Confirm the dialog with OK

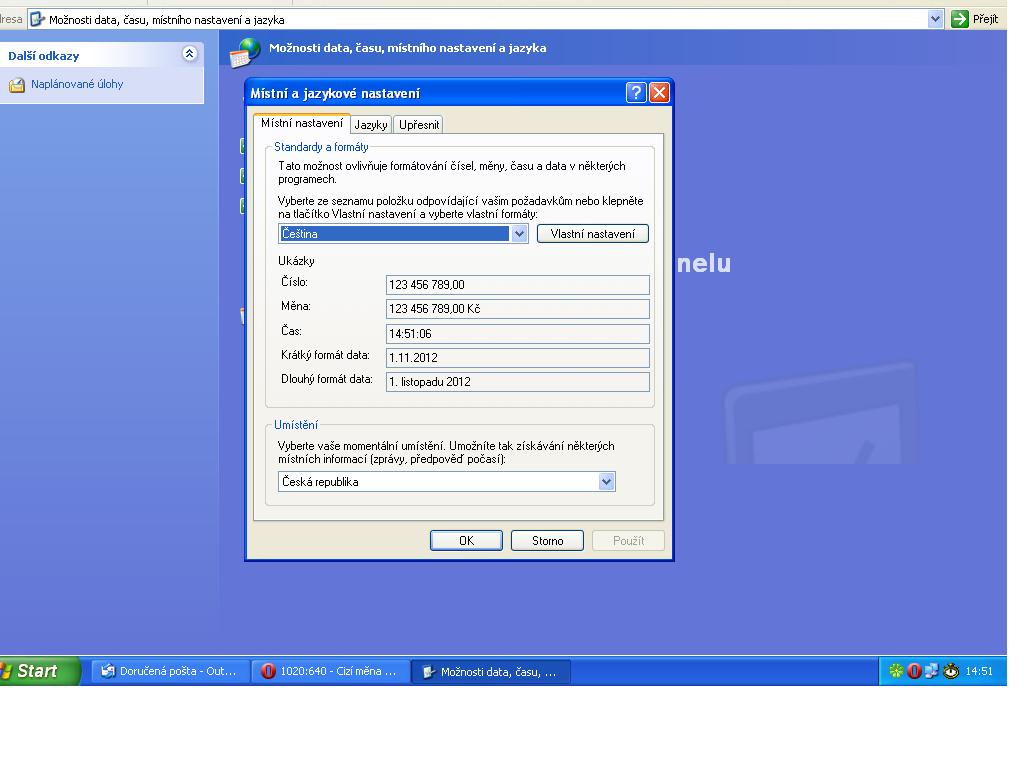pos(466,541)
